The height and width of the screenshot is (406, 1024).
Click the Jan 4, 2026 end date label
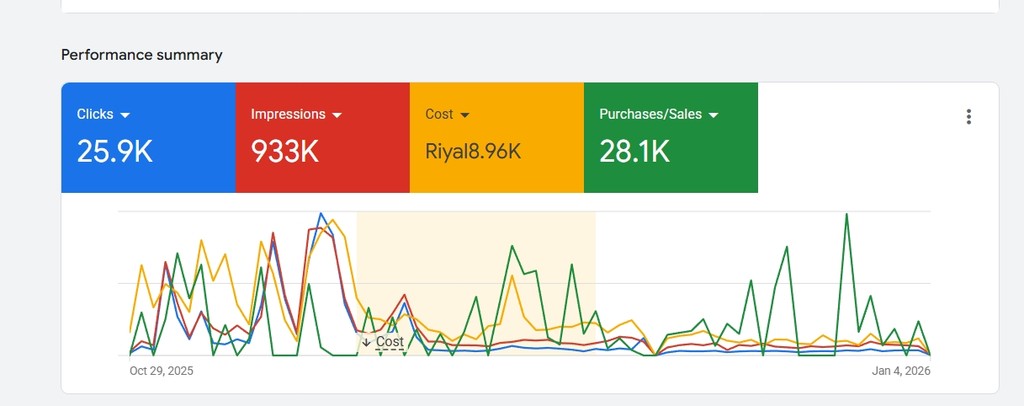pyautogui.click(x=900, y=371)
